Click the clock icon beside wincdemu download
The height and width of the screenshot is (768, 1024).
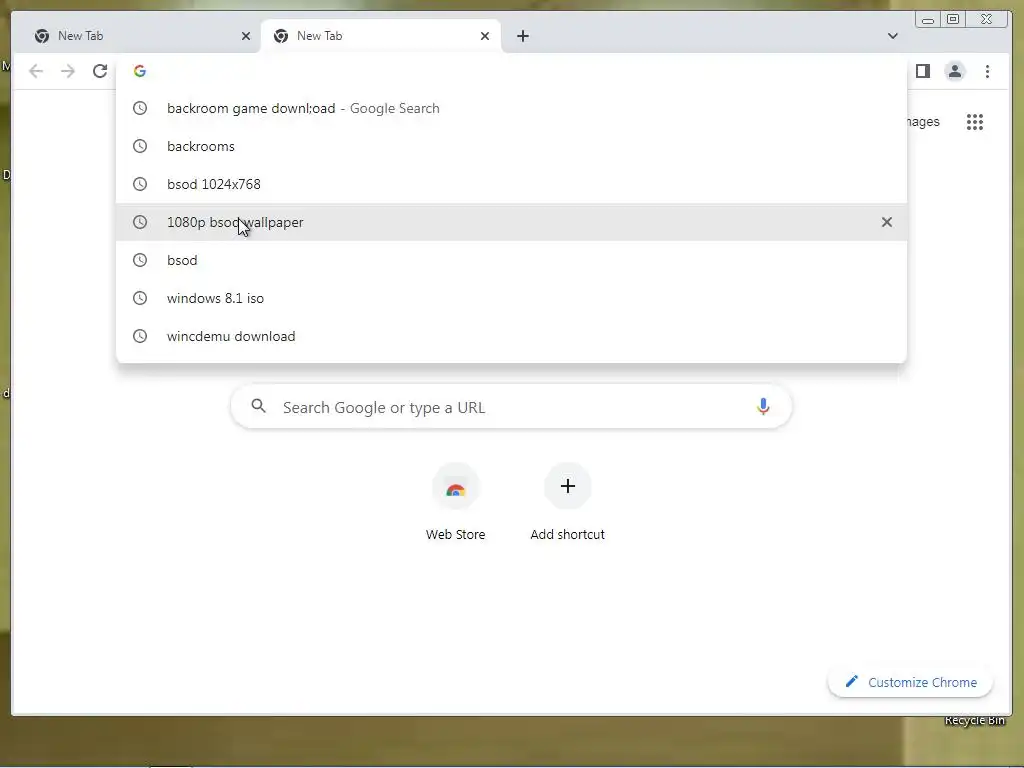(x=140, y=336)
